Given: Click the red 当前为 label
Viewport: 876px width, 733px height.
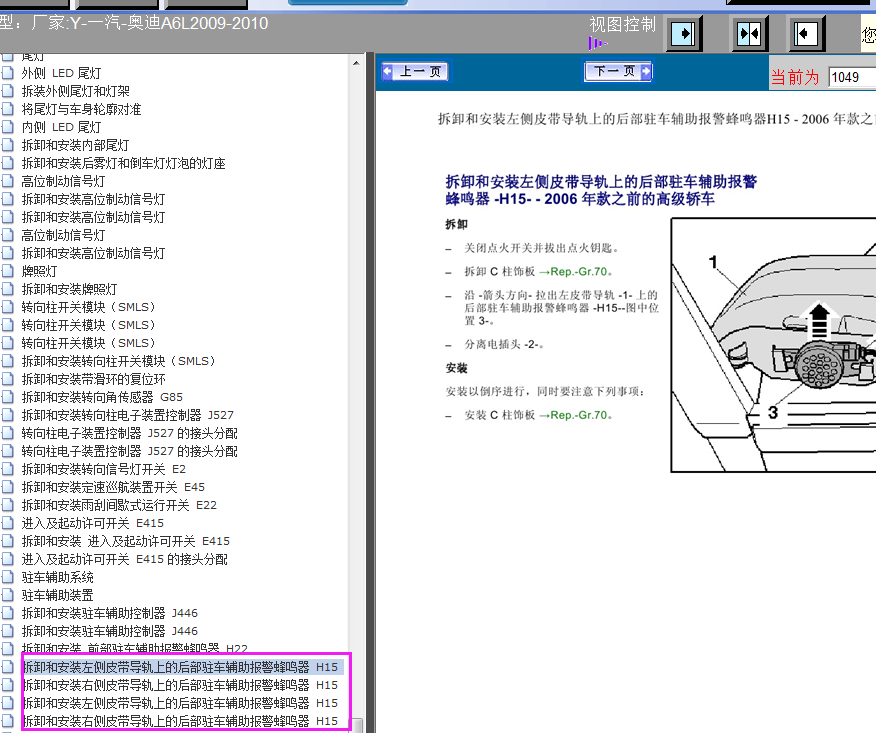Looking at the screenshot, I should 795,78.
